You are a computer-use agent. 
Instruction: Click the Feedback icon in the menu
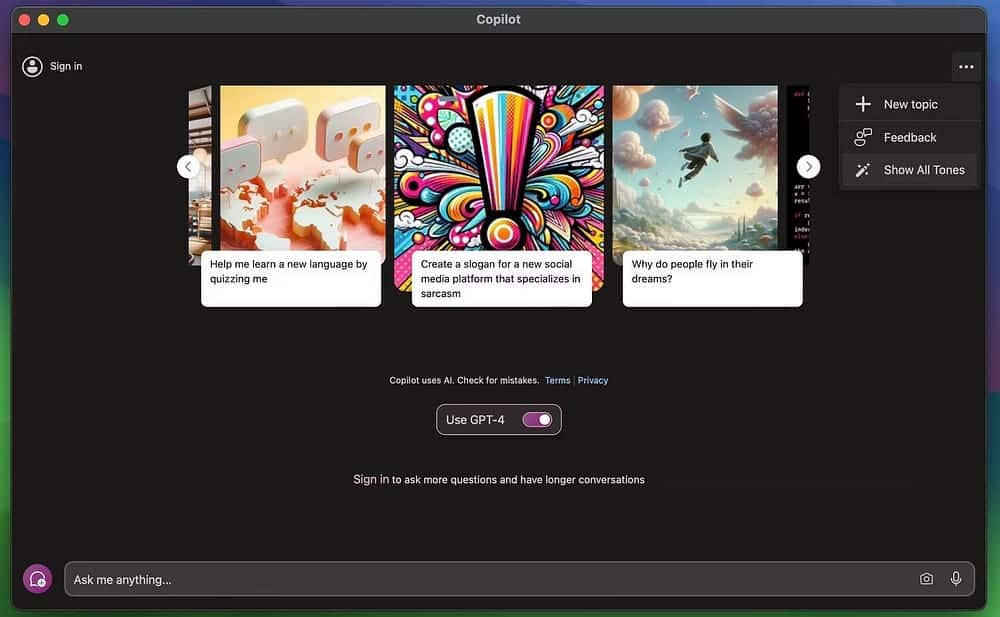(x=861, y=137)
